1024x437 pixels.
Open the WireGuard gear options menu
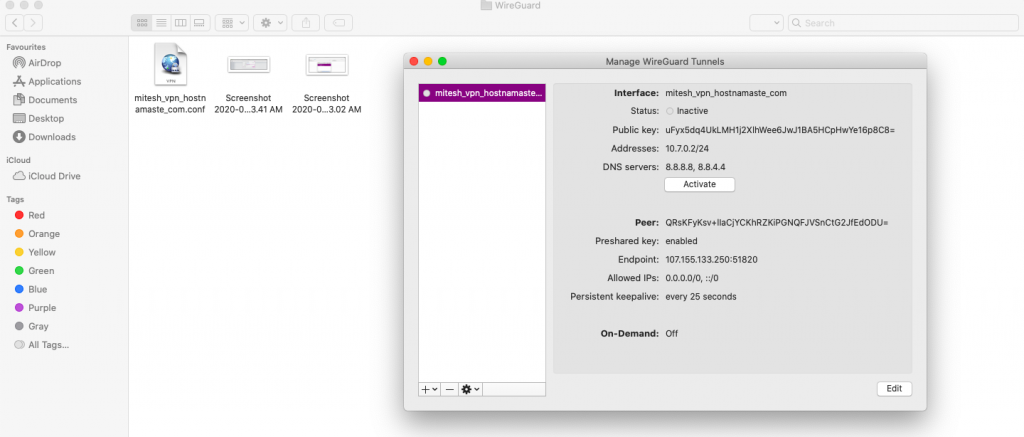click(x=470, y=389)
